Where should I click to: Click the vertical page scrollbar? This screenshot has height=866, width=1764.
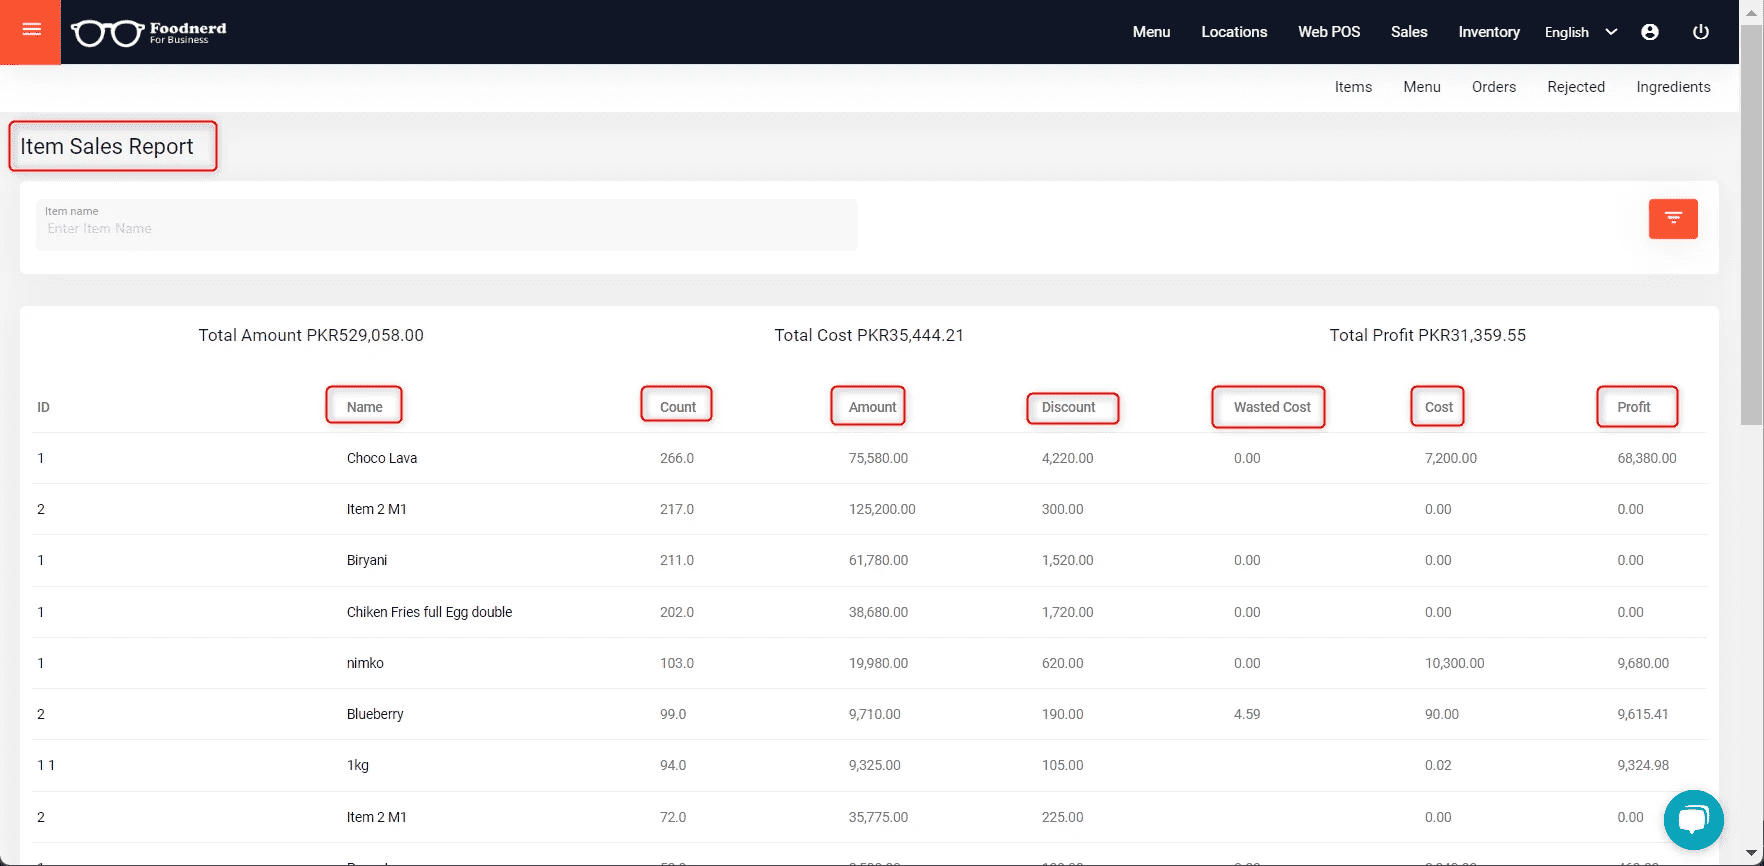click(1751, 225)
